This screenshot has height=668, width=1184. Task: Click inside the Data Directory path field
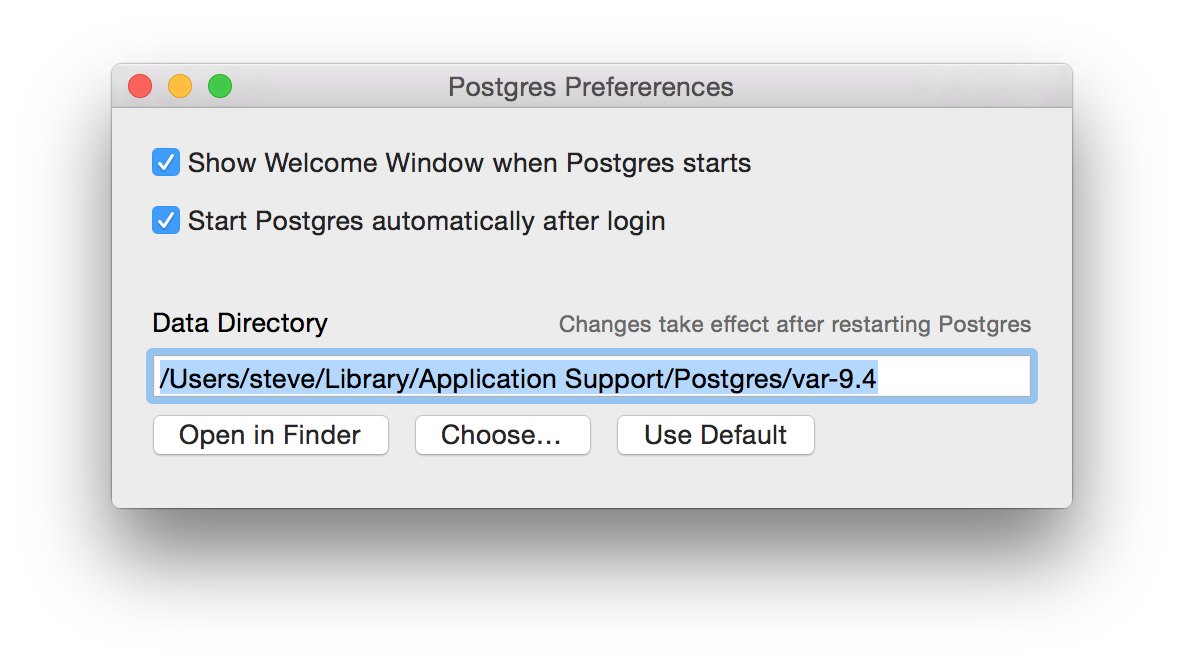coord(592,377)
